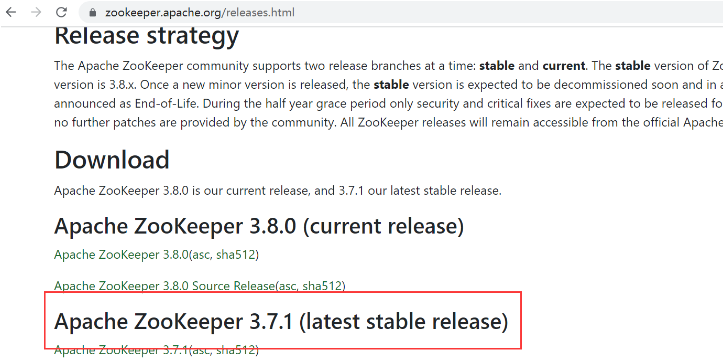Open asc signature for 3.8.0 Source Release
Viewport: 723px width, 364px height.
click(287, 286)
